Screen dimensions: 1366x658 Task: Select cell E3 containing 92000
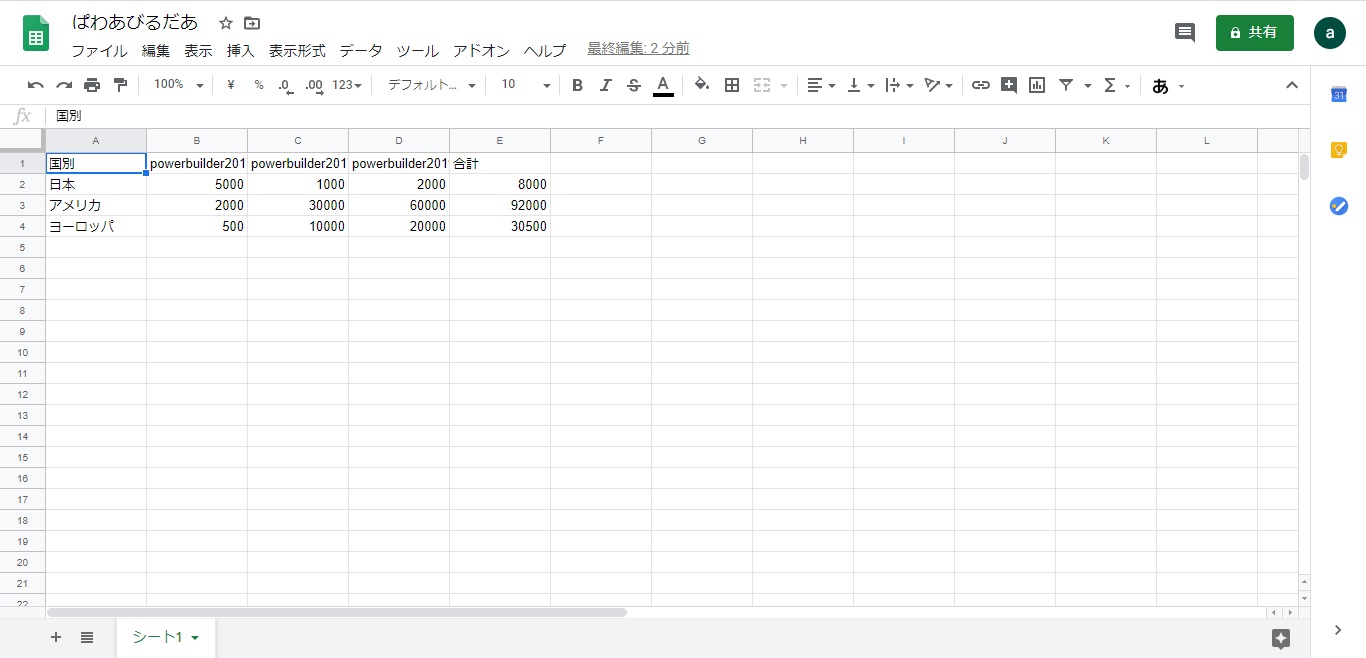(x=500, y=205)
